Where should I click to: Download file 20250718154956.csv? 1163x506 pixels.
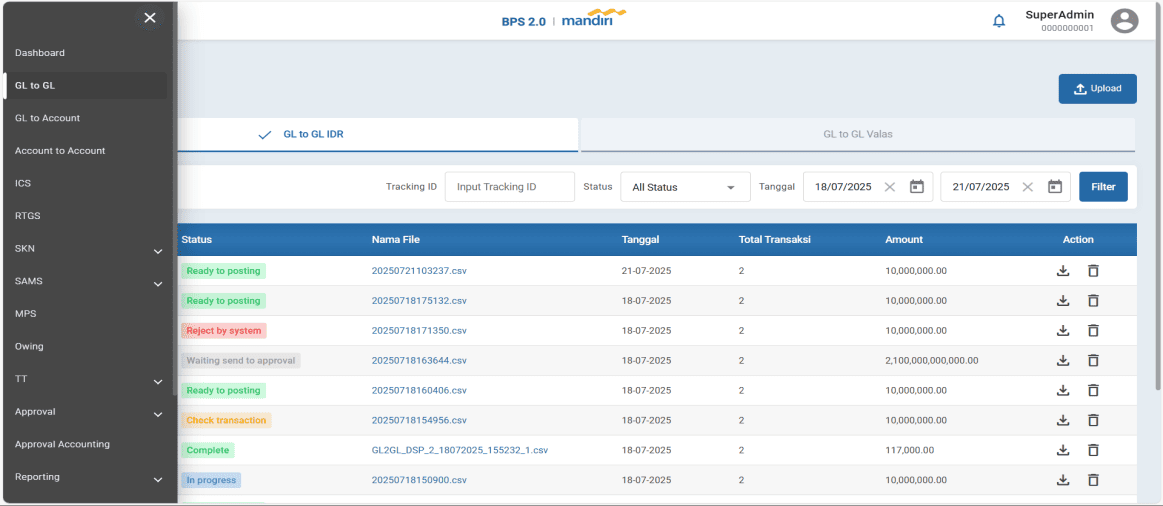click(x=1063, y=420)
